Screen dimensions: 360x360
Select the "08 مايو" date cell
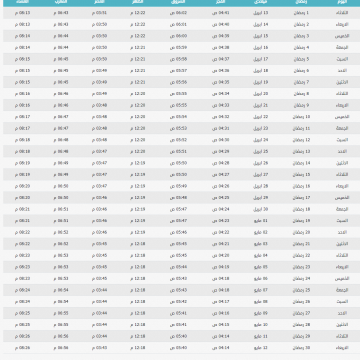[x=261, y=302]
